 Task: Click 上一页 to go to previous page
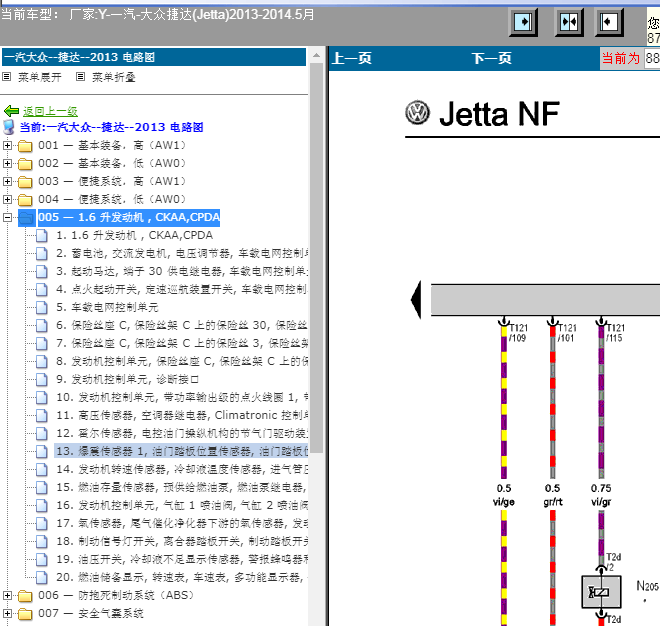click(x=352, y=58)
